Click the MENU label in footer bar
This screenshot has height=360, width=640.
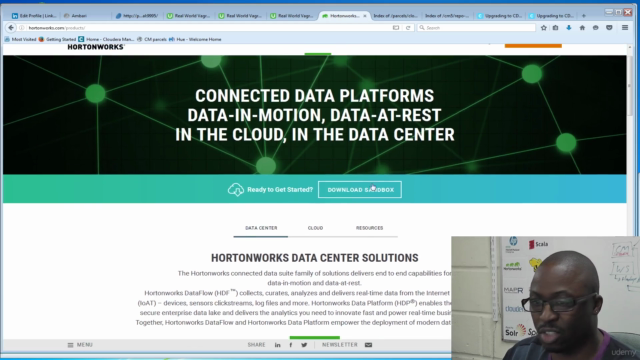(84, 345)
